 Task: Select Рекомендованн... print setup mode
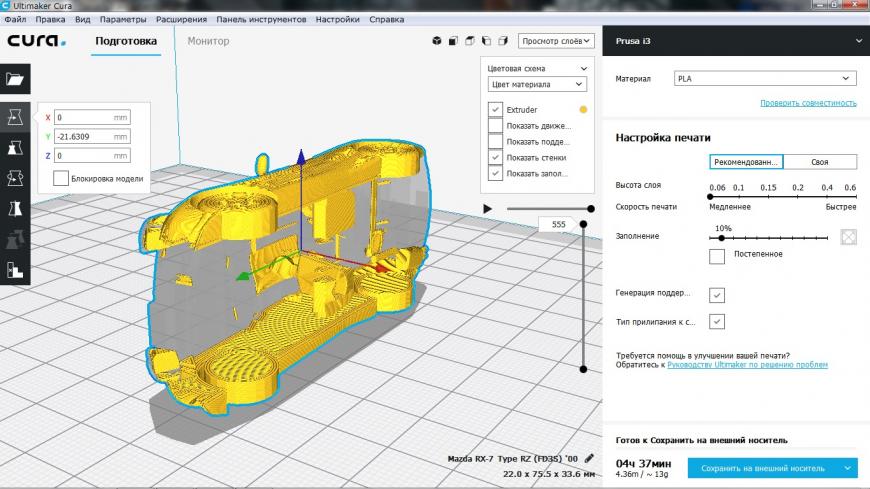pos(746,162)
